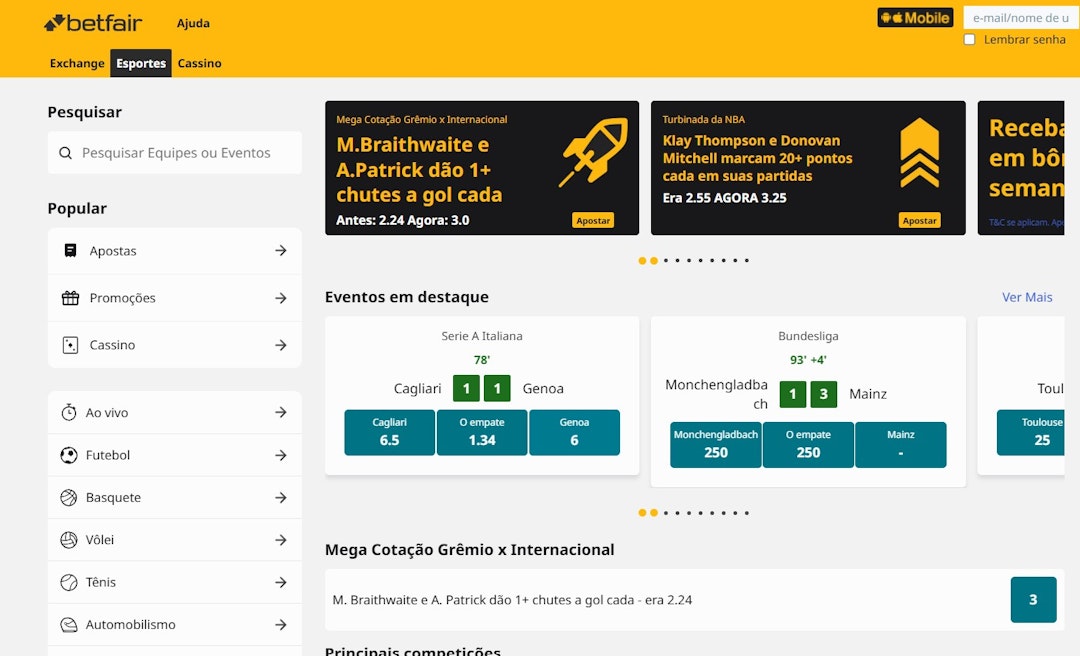1080x656 pixels.
Task: Click the last banner carousel dot
Action: pos(747,260)
